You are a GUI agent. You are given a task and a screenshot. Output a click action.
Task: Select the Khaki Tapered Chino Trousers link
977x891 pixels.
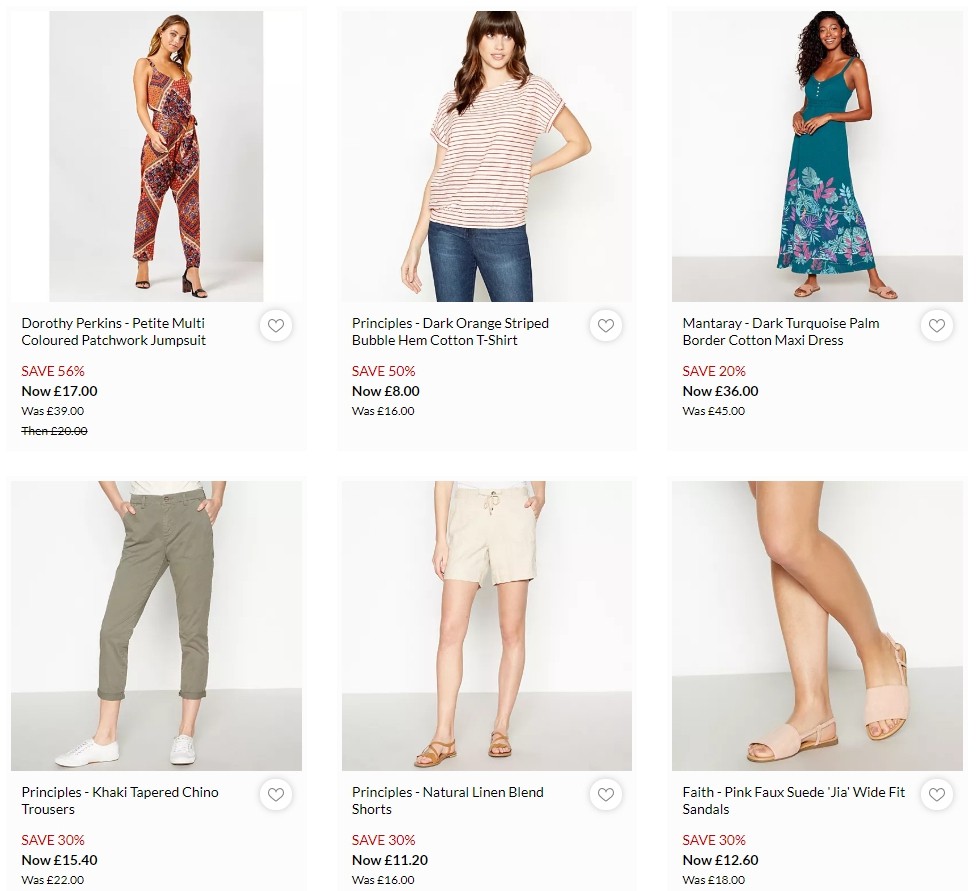point(120,800)
